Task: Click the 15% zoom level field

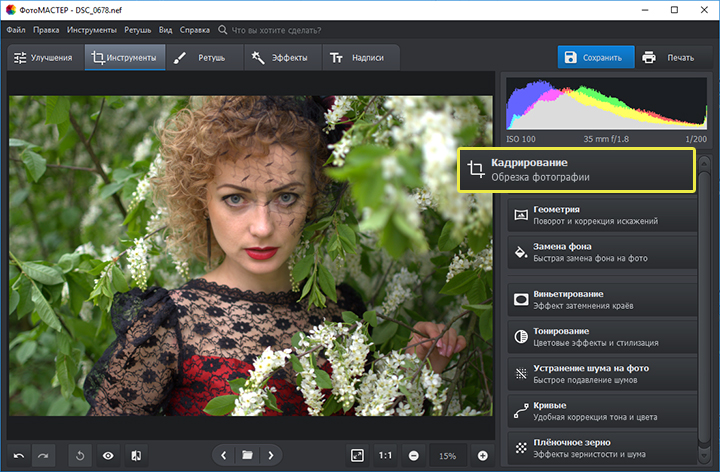Action: coord(448,455)
